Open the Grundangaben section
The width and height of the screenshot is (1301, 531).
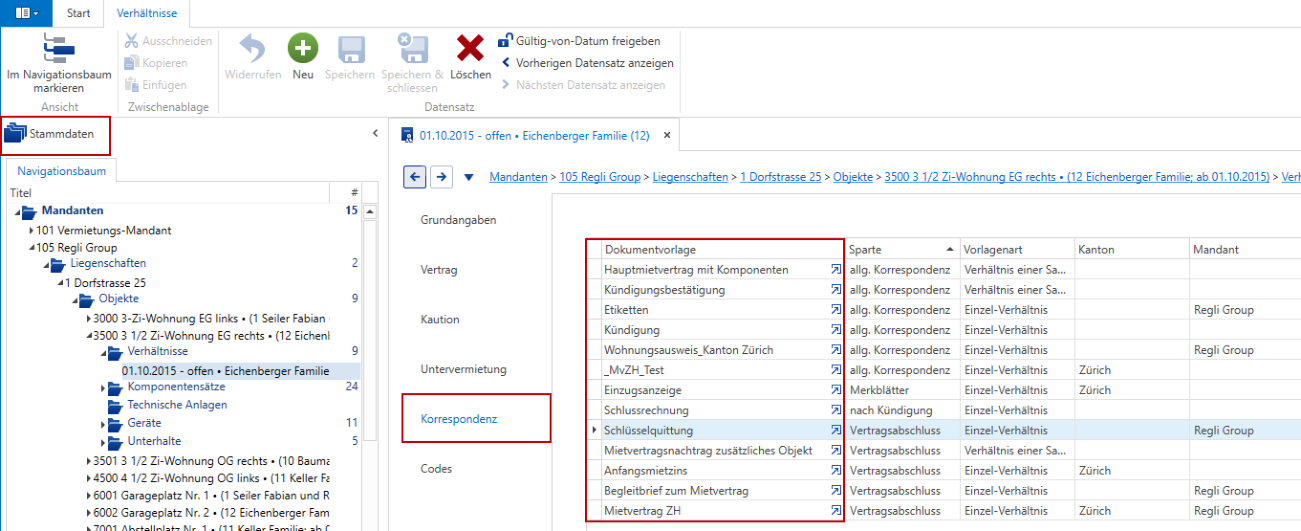tap(458, 220)
